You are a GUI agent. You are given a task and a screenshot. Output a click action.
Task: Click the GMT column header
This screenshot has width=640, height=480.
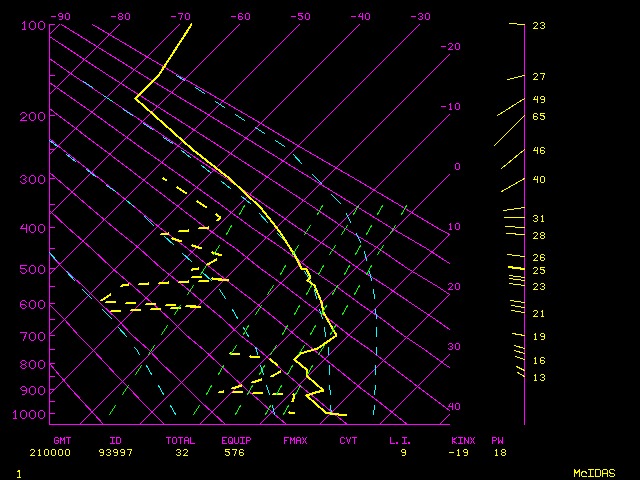click(x=62, y=440)
